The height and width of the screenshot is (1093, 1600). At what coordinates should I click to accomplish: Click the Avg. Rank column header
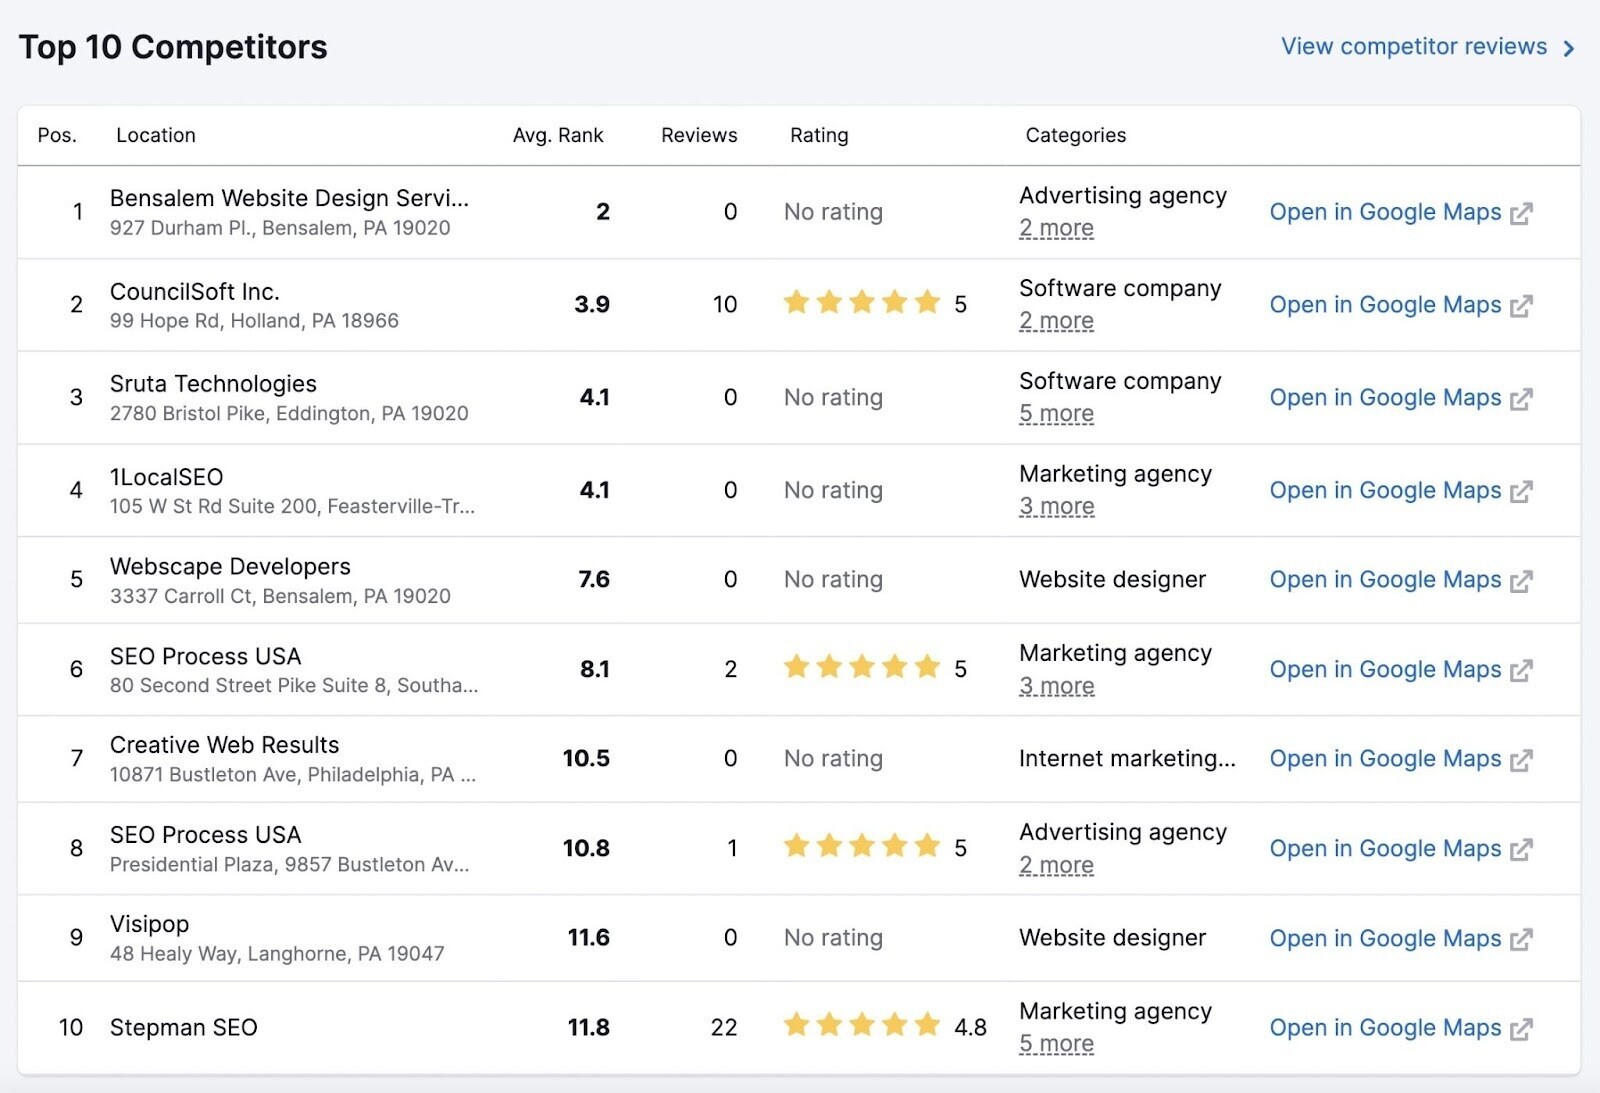[x=558, y=135]
